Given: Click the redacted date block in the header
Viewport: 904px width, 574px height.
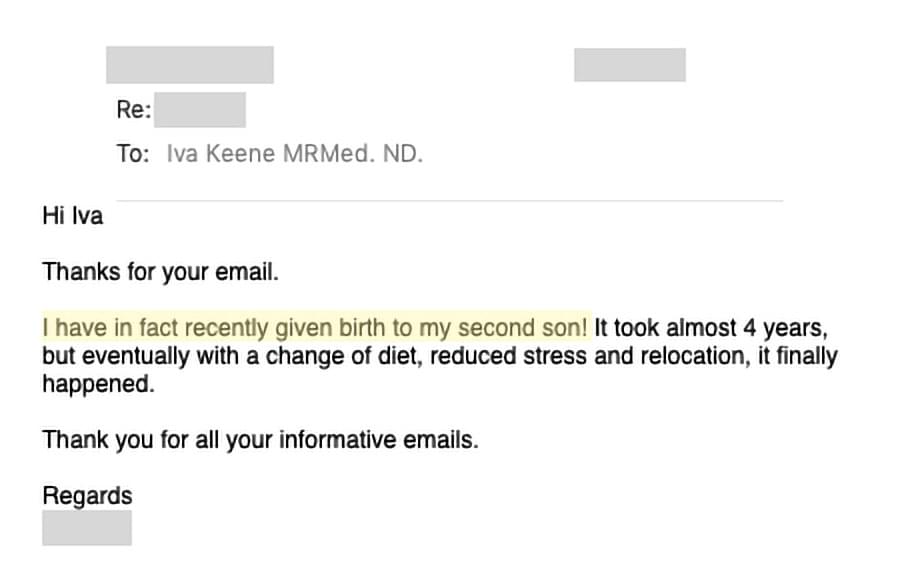Looking at the screenshot, I should (x=630, y=65).
